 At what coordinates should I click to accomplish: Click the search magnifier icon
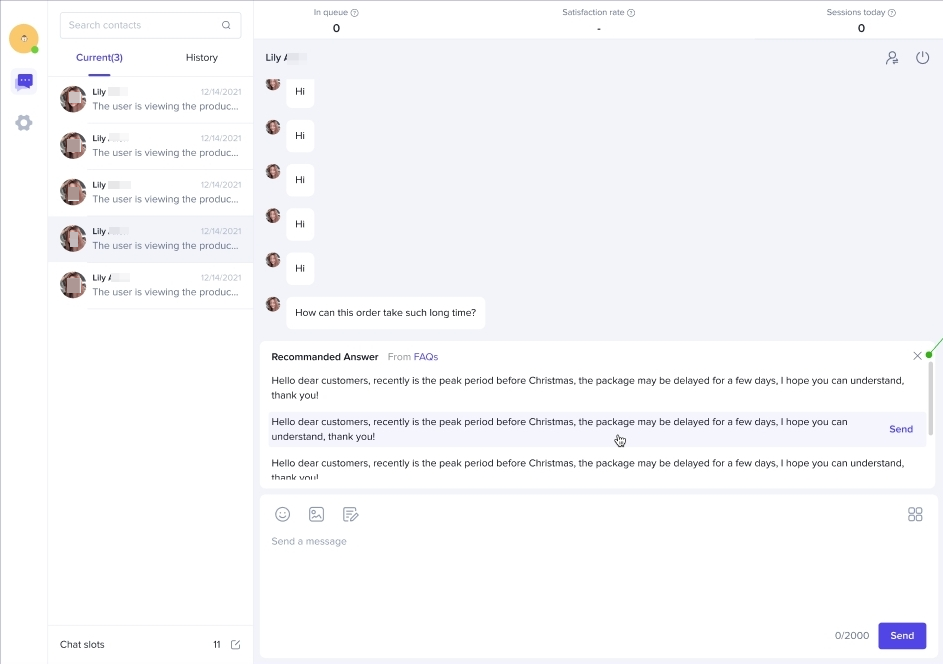click(227, 25)
